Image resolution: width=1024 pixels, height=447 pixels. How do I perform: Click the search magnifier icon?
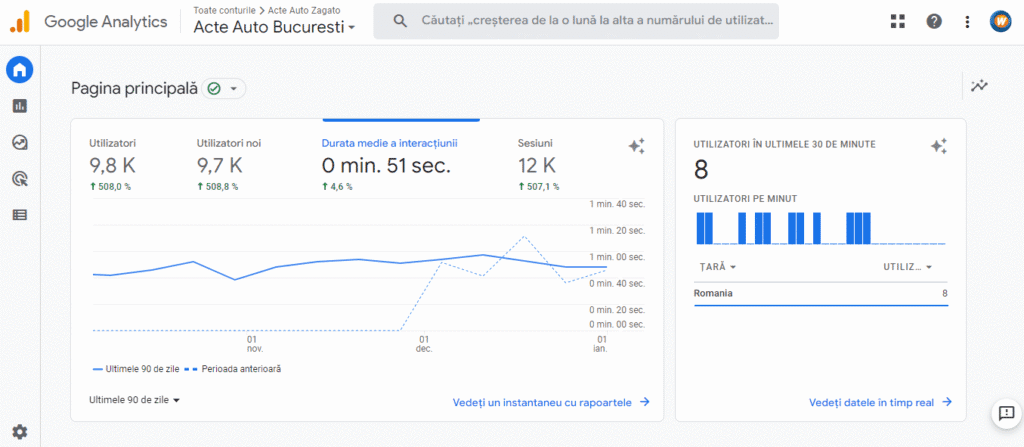[x=400, y=21]
